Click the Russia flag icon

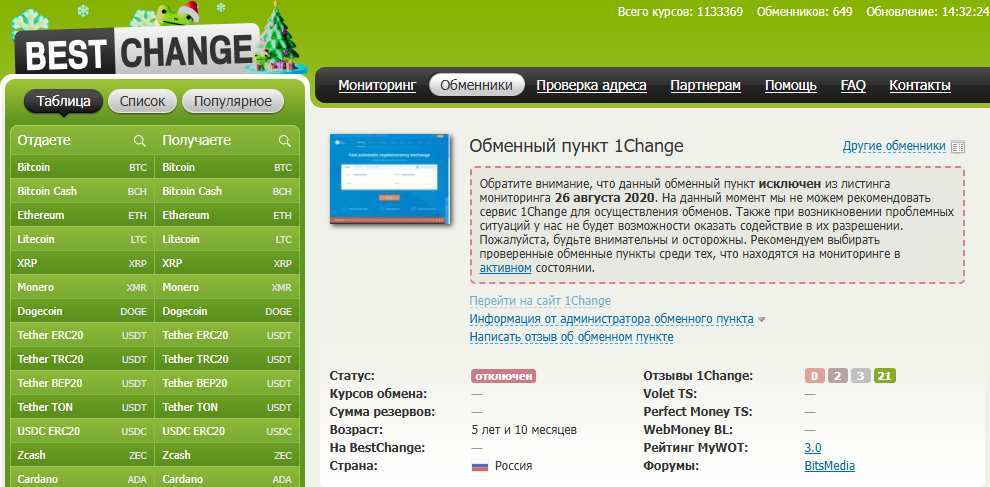[480, 466]
